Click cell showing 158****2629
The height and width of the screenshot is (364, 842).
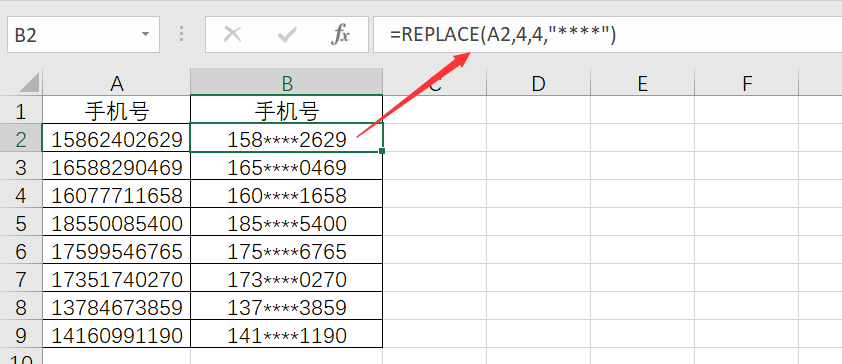pos(287,139)
